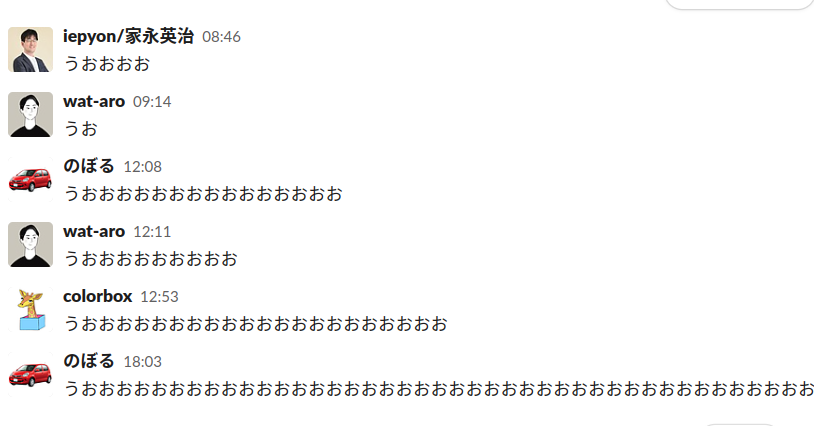Open のぼる's profile from the 12:08 message
The width and height of the screenshot is (814, 426).
pyautogui.click(x=88, y=166)
